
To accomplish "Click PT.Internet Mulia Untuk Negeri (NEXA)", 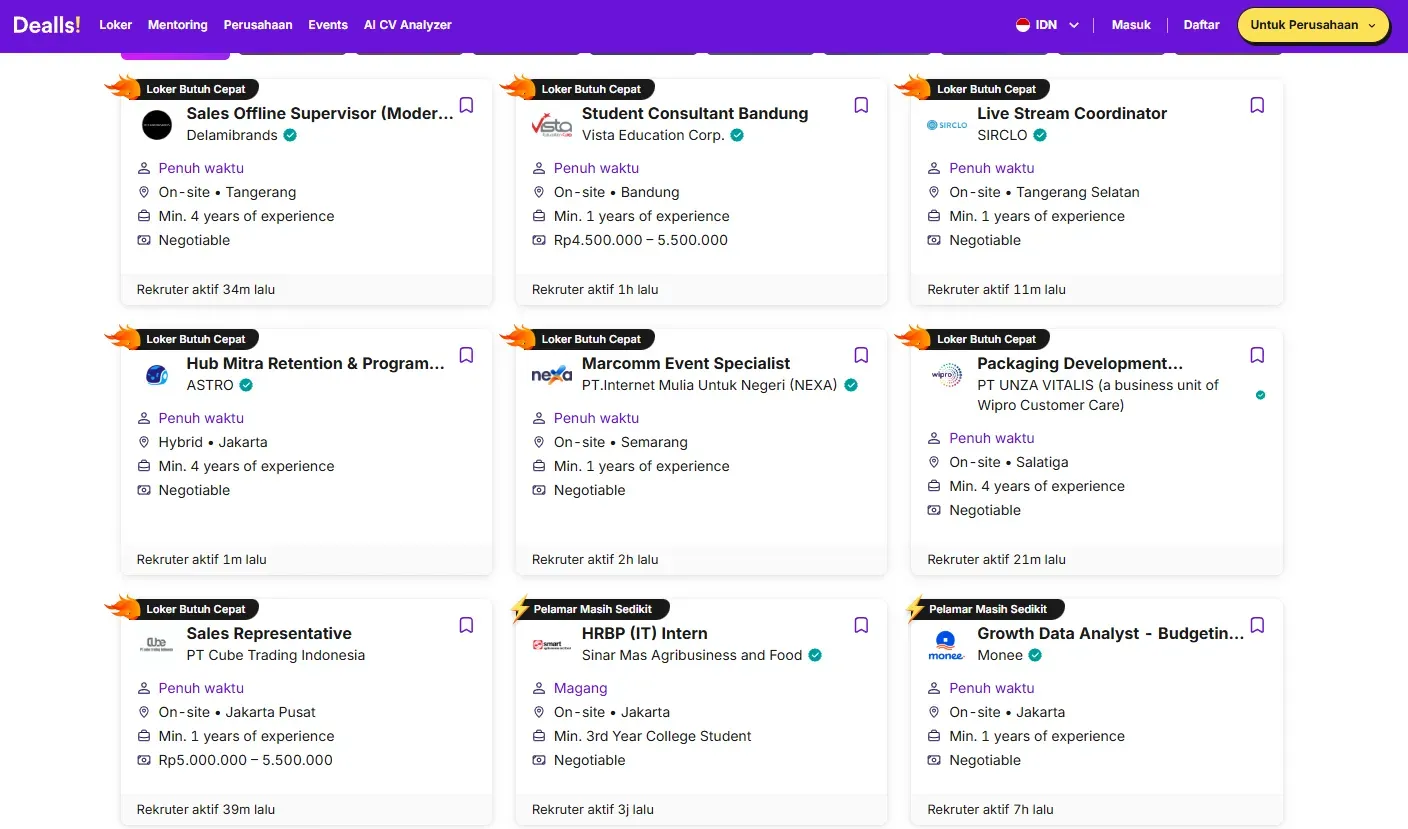I will coord(710,385).
